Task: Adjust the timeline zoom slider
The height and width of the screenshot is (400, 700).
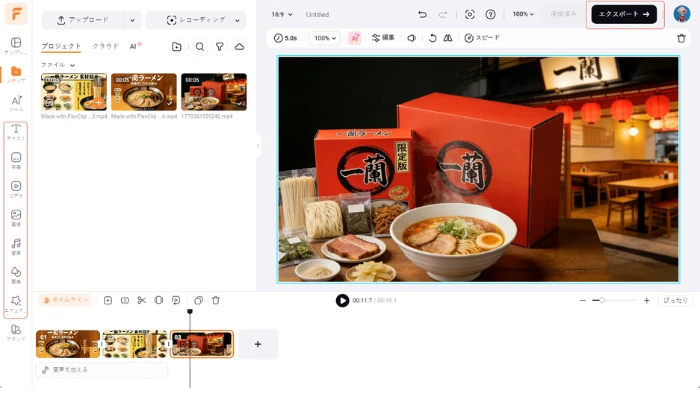Action: coord(599,300)
